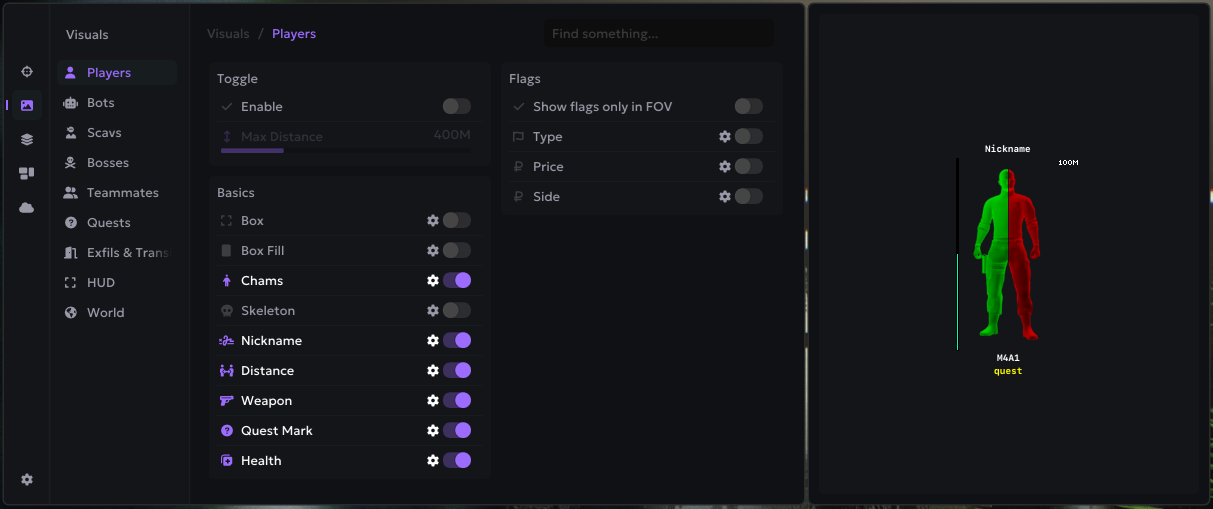Click the cloud icon in left rail
Image resolution: width=1213 pixels, height=509 pixels.
click(x=27, y=207)
